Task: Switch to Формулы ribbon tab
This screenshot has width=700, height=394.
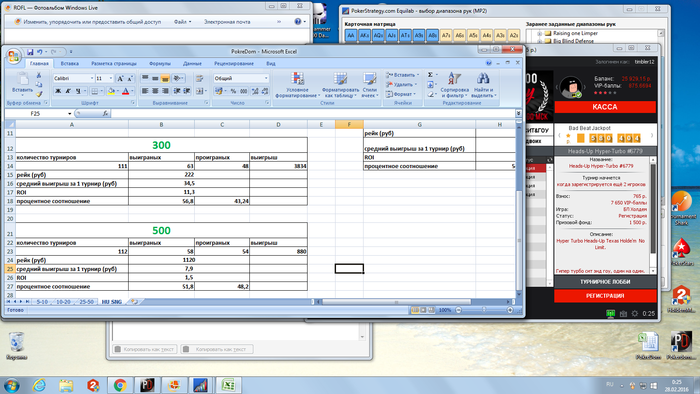Action: pos(160,63)
